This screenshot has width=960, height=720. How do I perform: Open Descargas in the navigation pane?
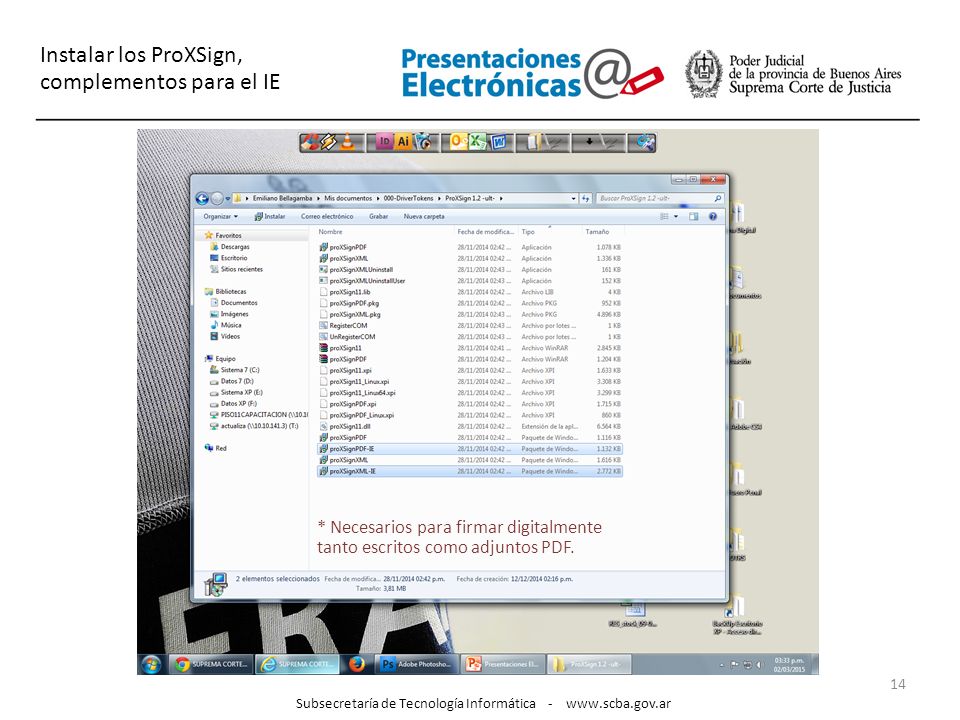235,247
